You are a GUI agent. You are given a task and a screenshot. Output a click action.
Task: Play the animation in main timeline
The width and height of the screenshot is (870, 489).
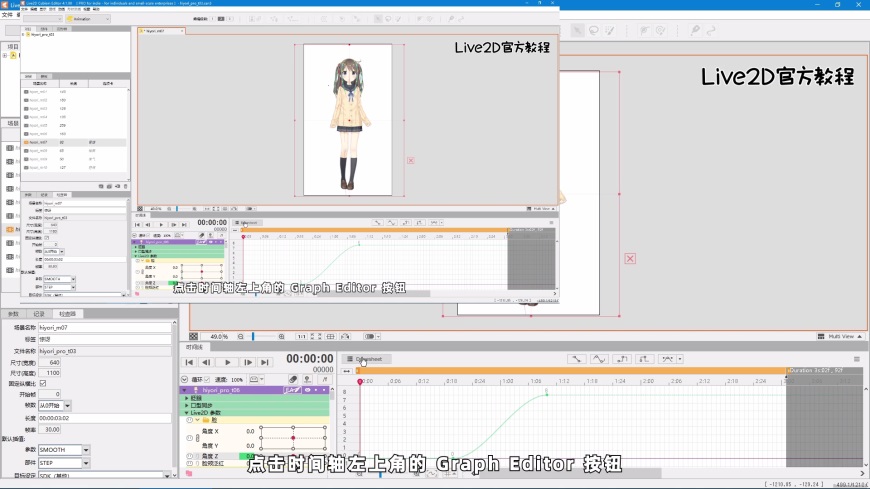[227, 362]
